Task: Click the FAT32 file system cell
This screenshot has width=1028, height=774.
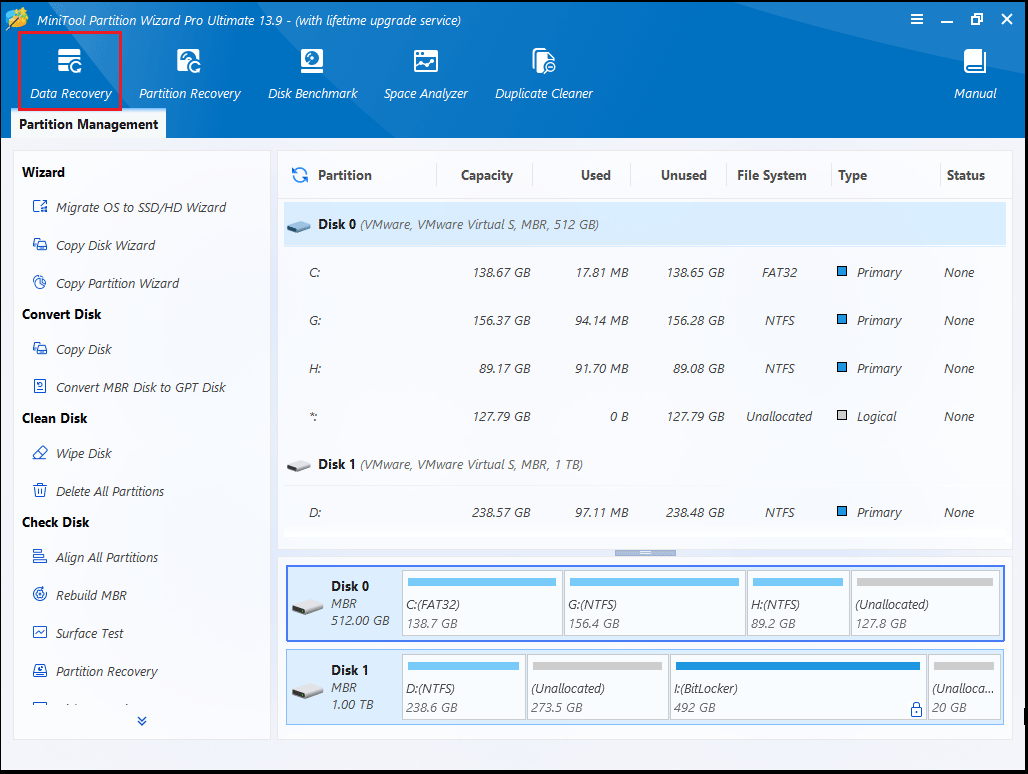Action: tap(779, 272)
